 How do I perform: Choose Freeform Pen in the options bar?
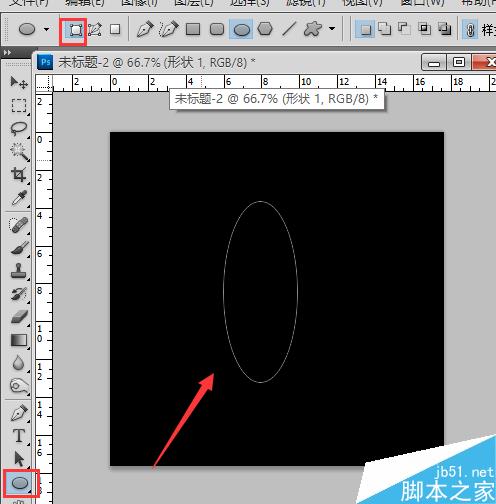pyautogui.click(x=169, y=29)
